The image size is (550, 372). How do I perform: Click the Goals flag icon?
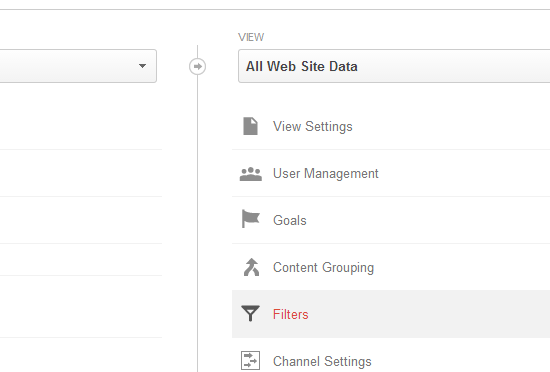(x=250, y=219)
